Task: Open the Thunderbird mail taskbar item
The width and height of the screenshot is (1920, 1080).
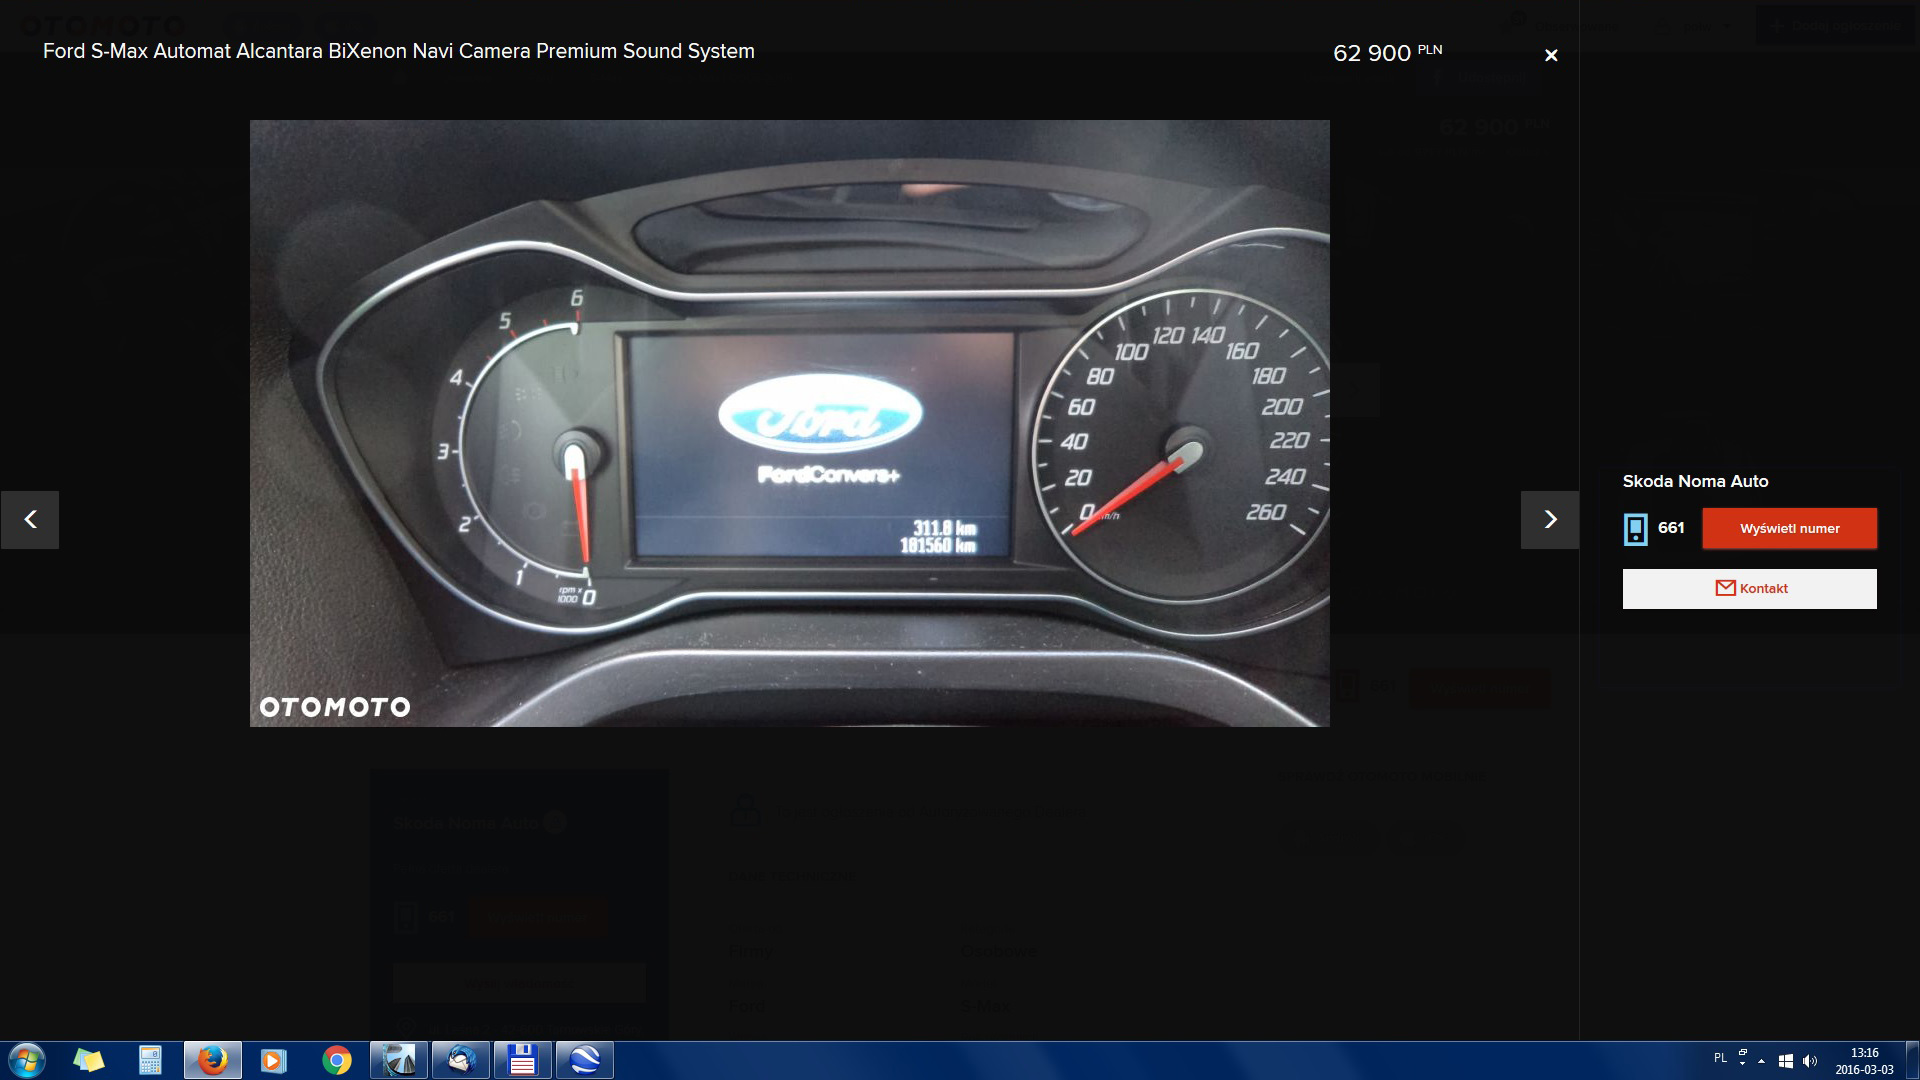Action: [x=461, y=1060]
